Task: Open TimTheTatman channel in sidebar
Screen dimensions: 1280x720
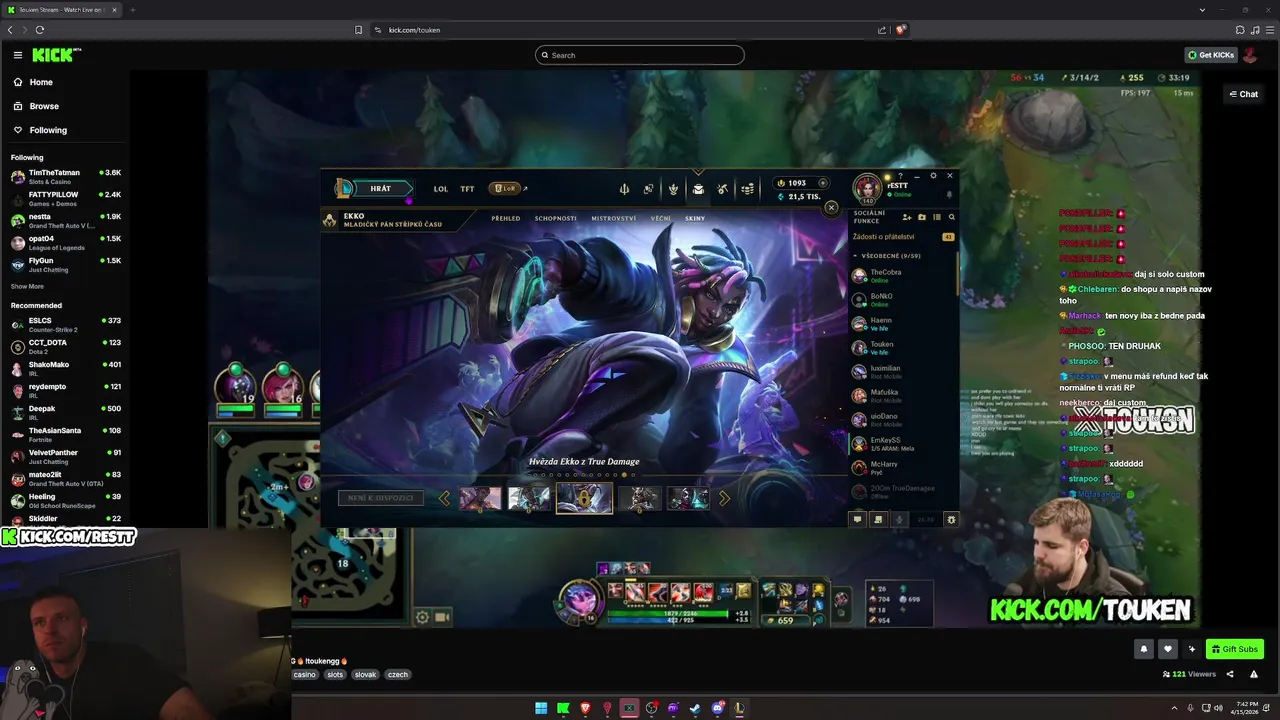Action: point(66,176)
